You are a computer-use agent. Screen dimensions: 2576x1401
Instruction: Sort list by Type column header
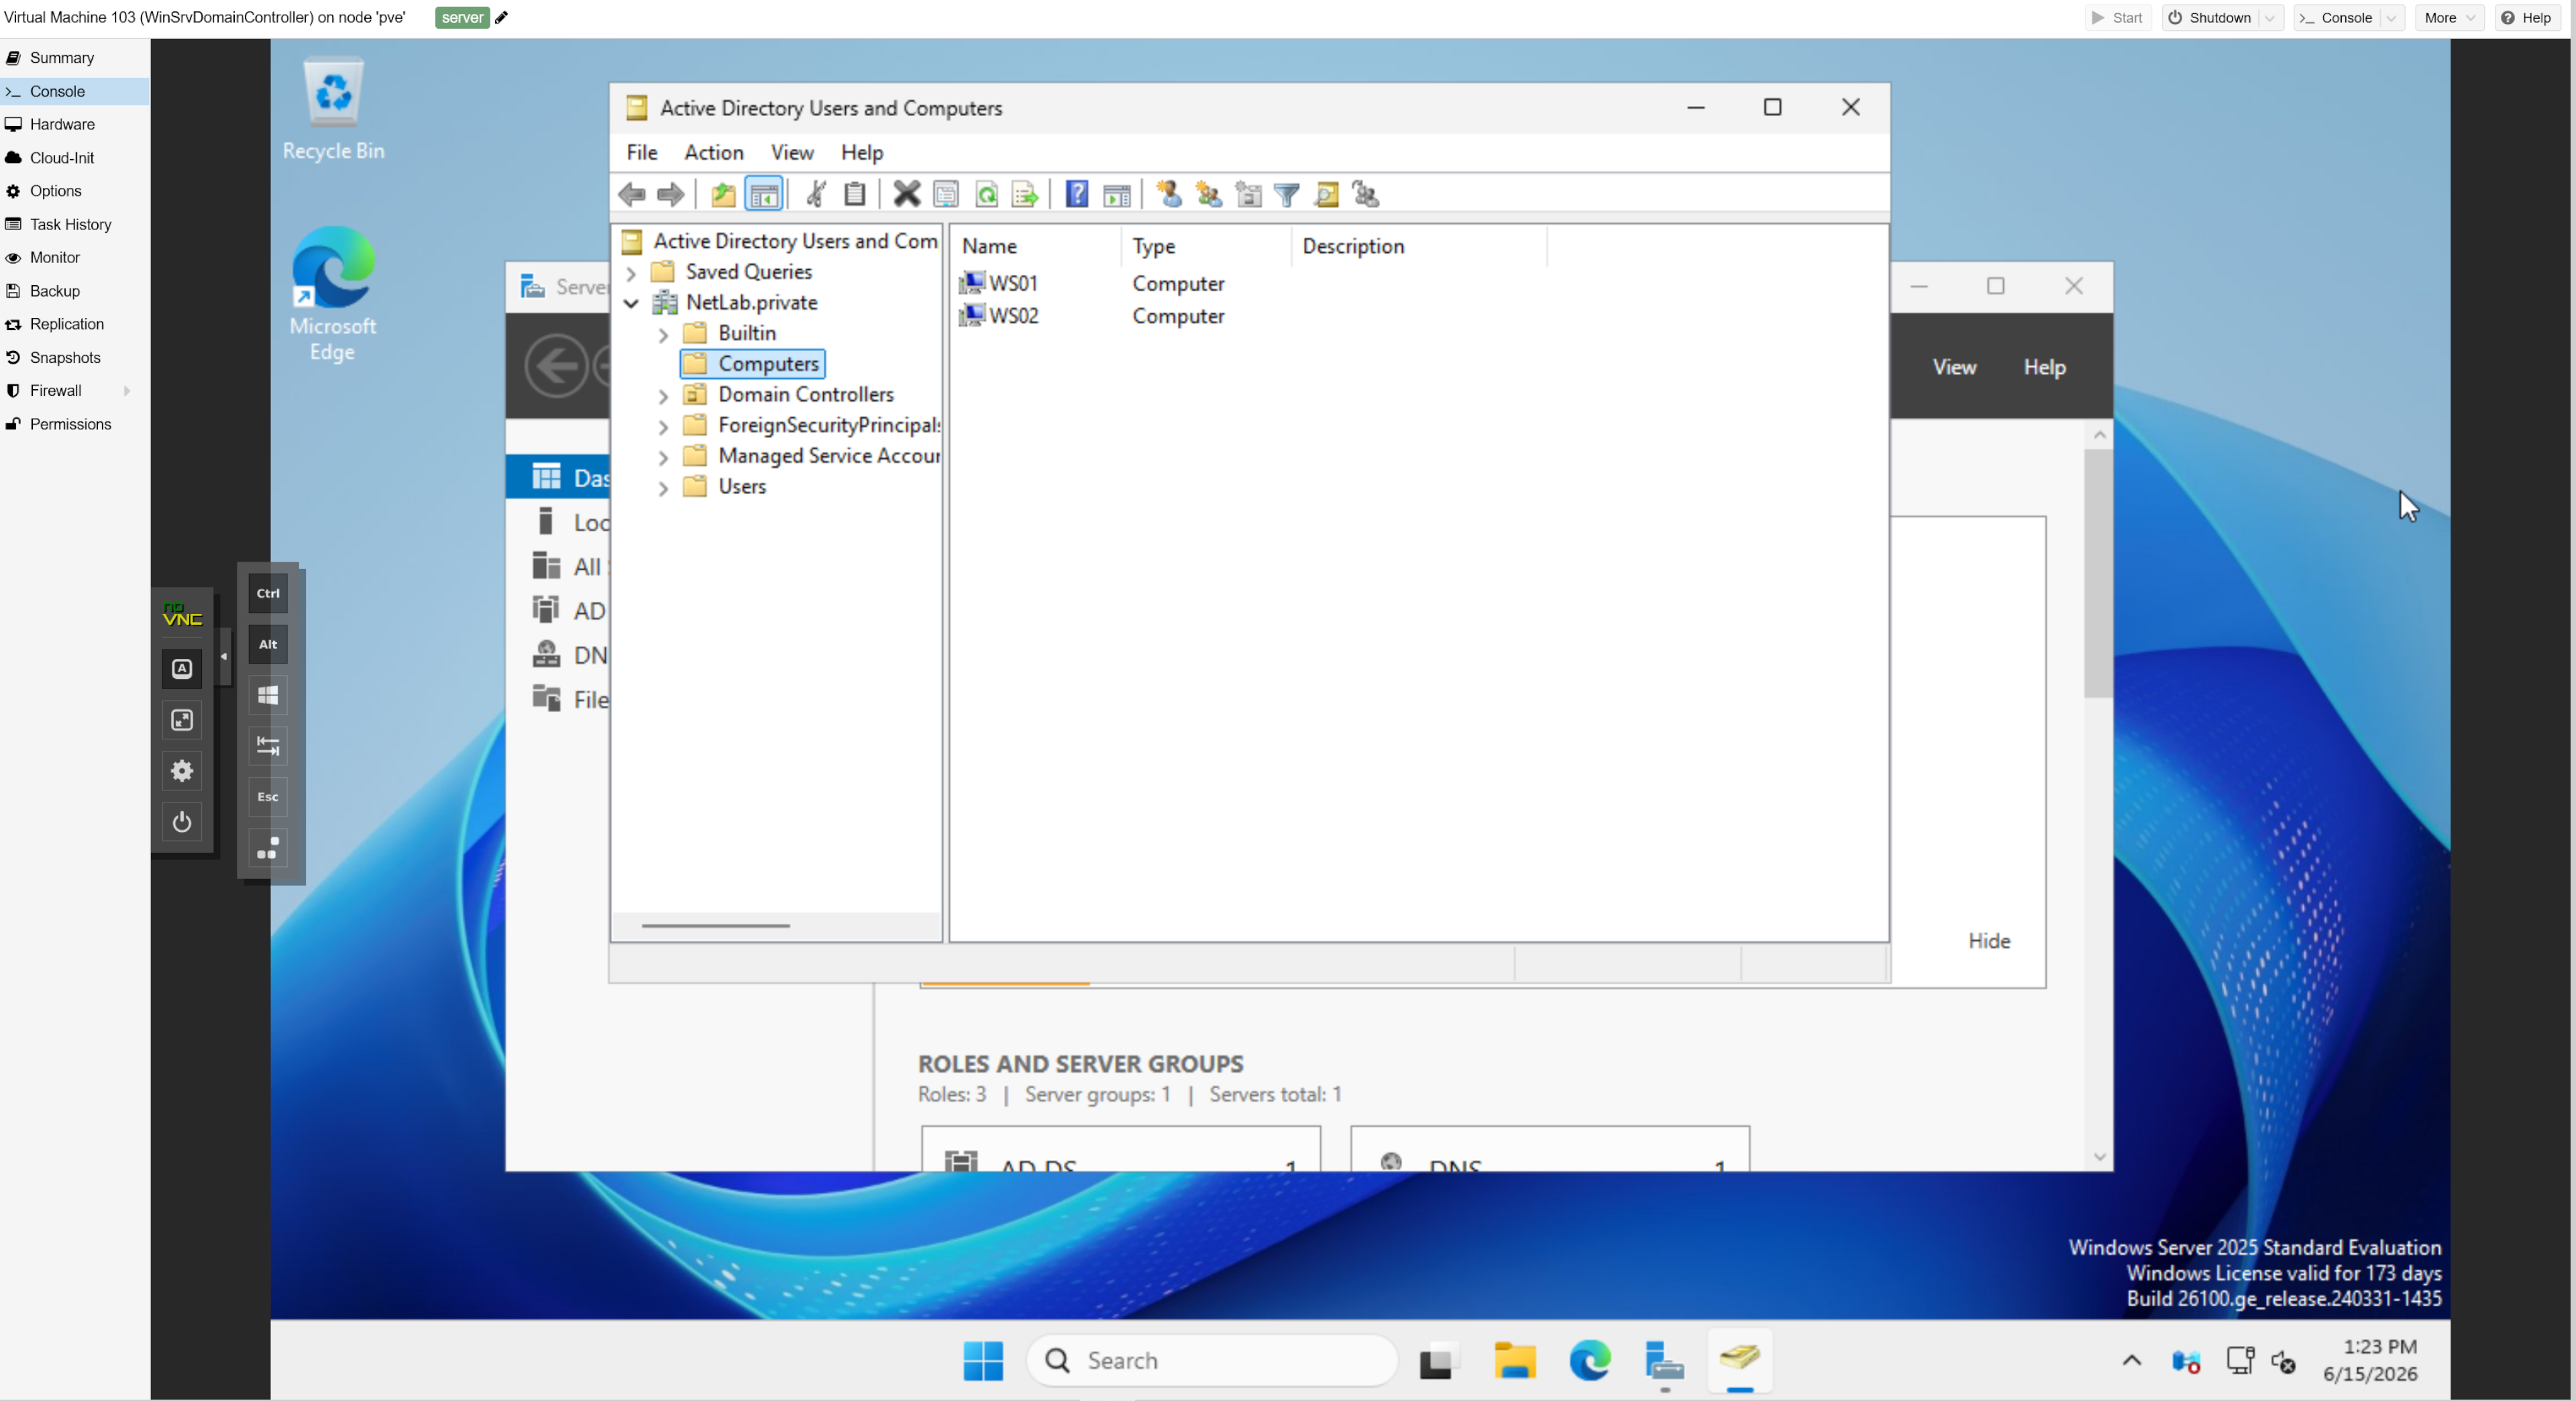(x=1206, y=246)
